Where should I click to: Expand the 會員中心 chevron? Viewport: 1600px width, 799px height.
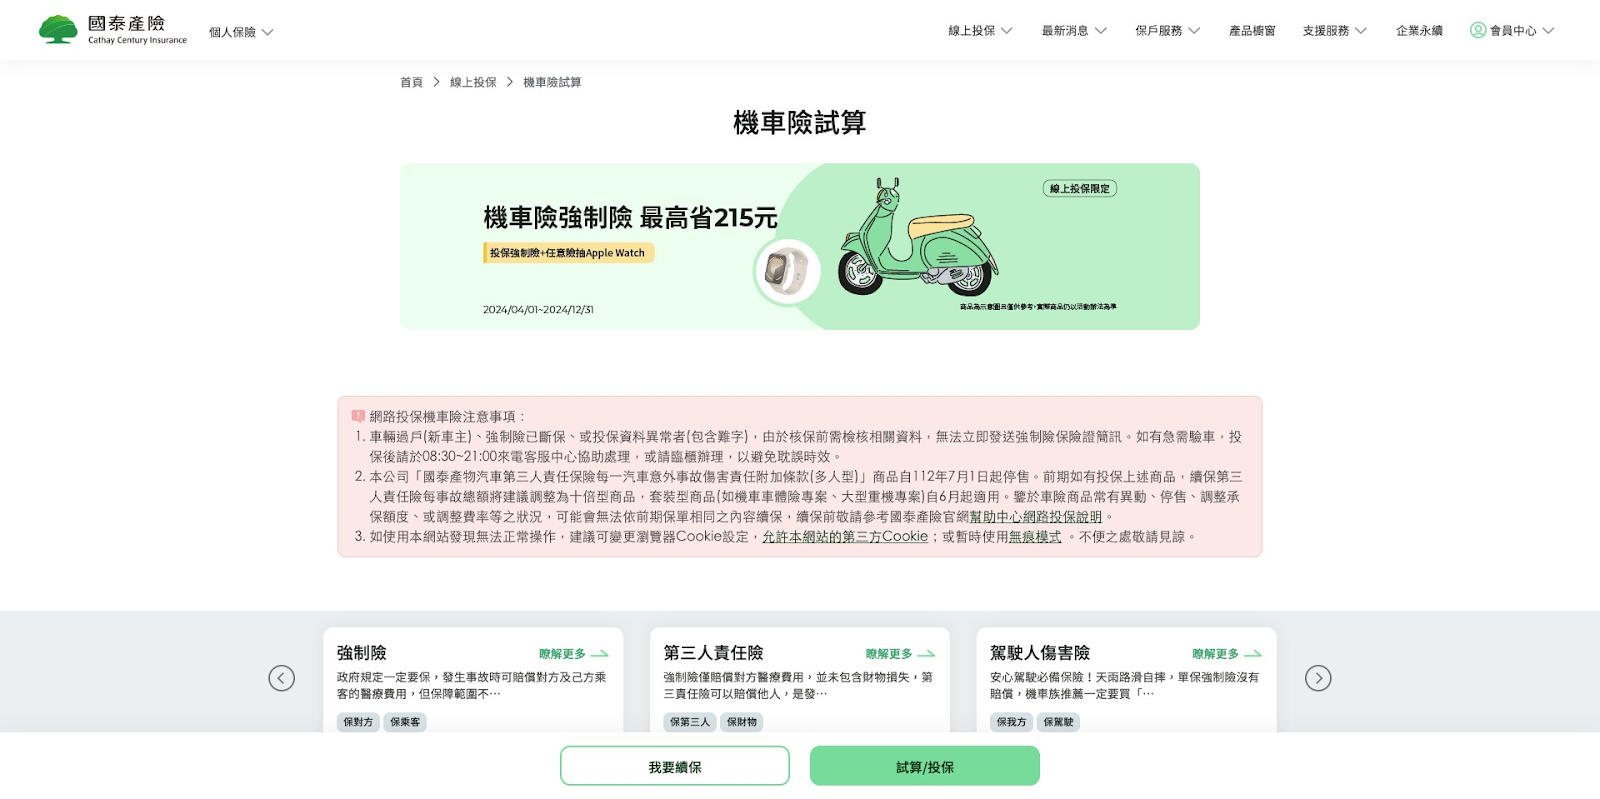(x=1549, y=31)
